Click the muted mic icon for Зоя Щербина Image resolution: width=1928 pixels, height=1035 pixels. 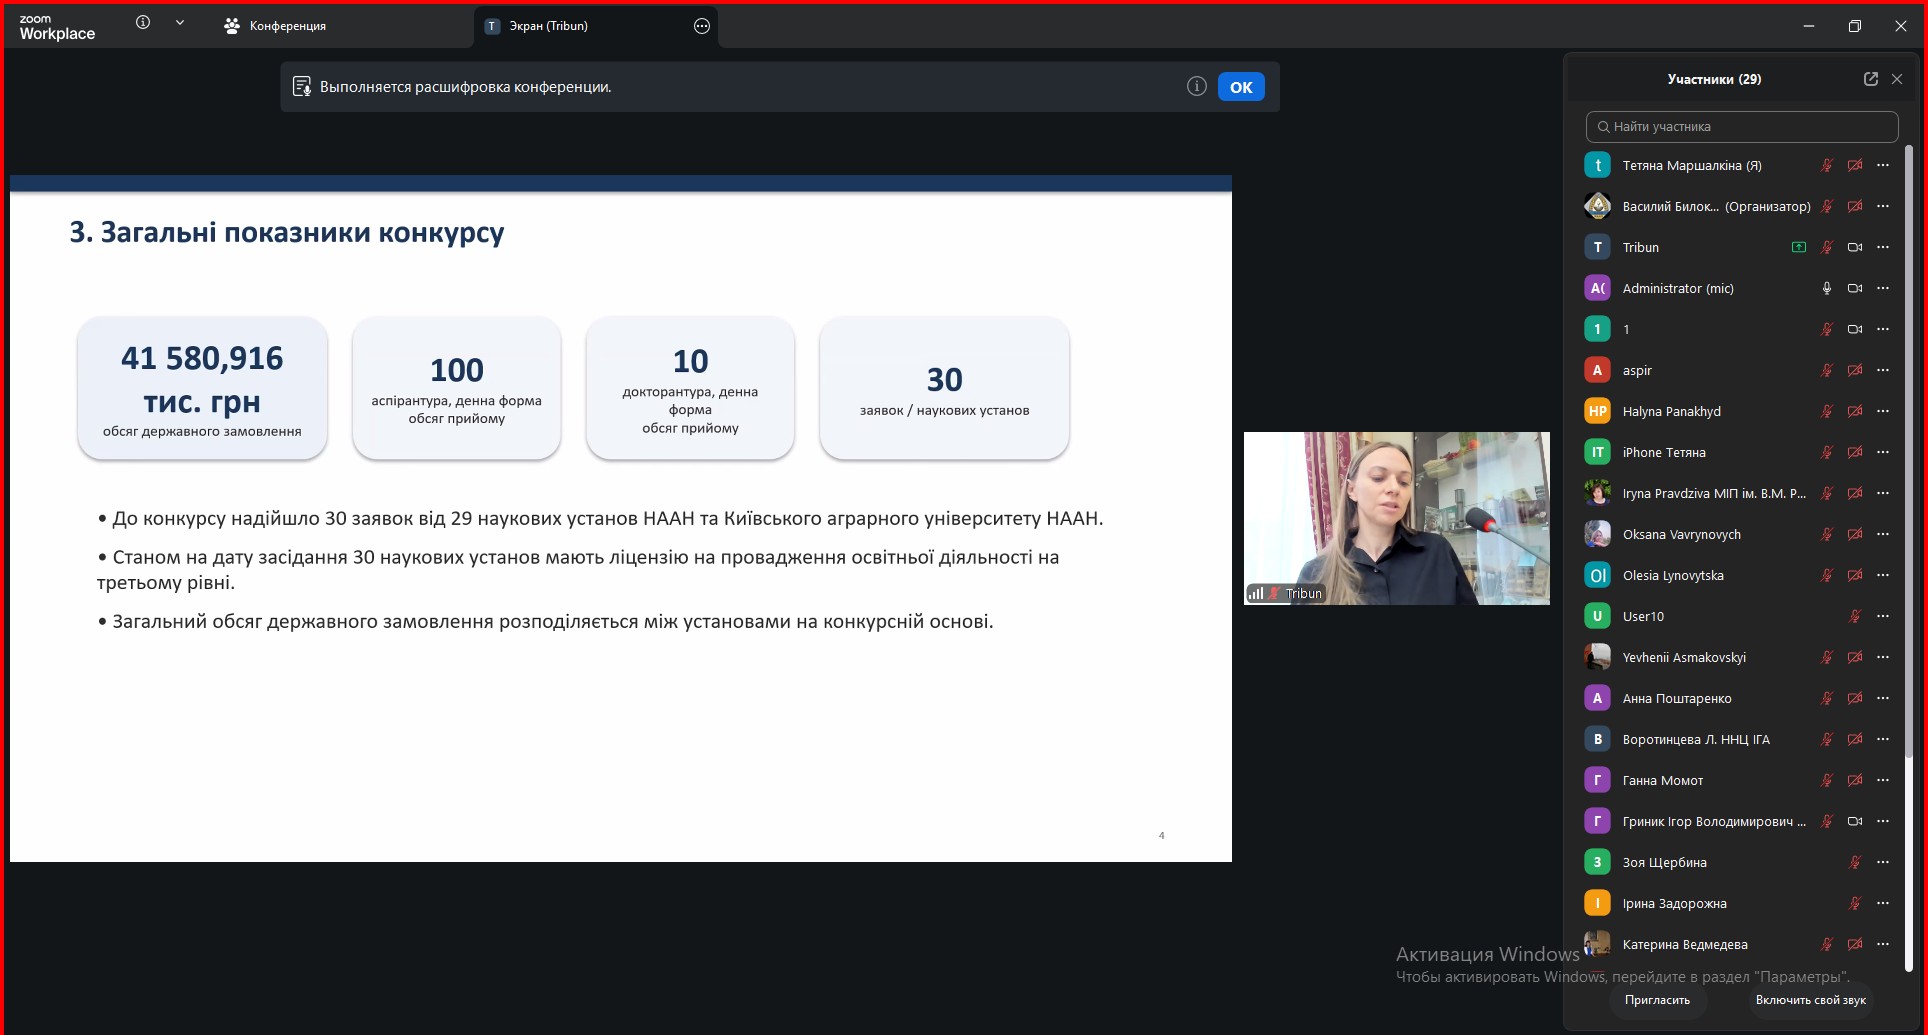click(x=1855, y=862)
